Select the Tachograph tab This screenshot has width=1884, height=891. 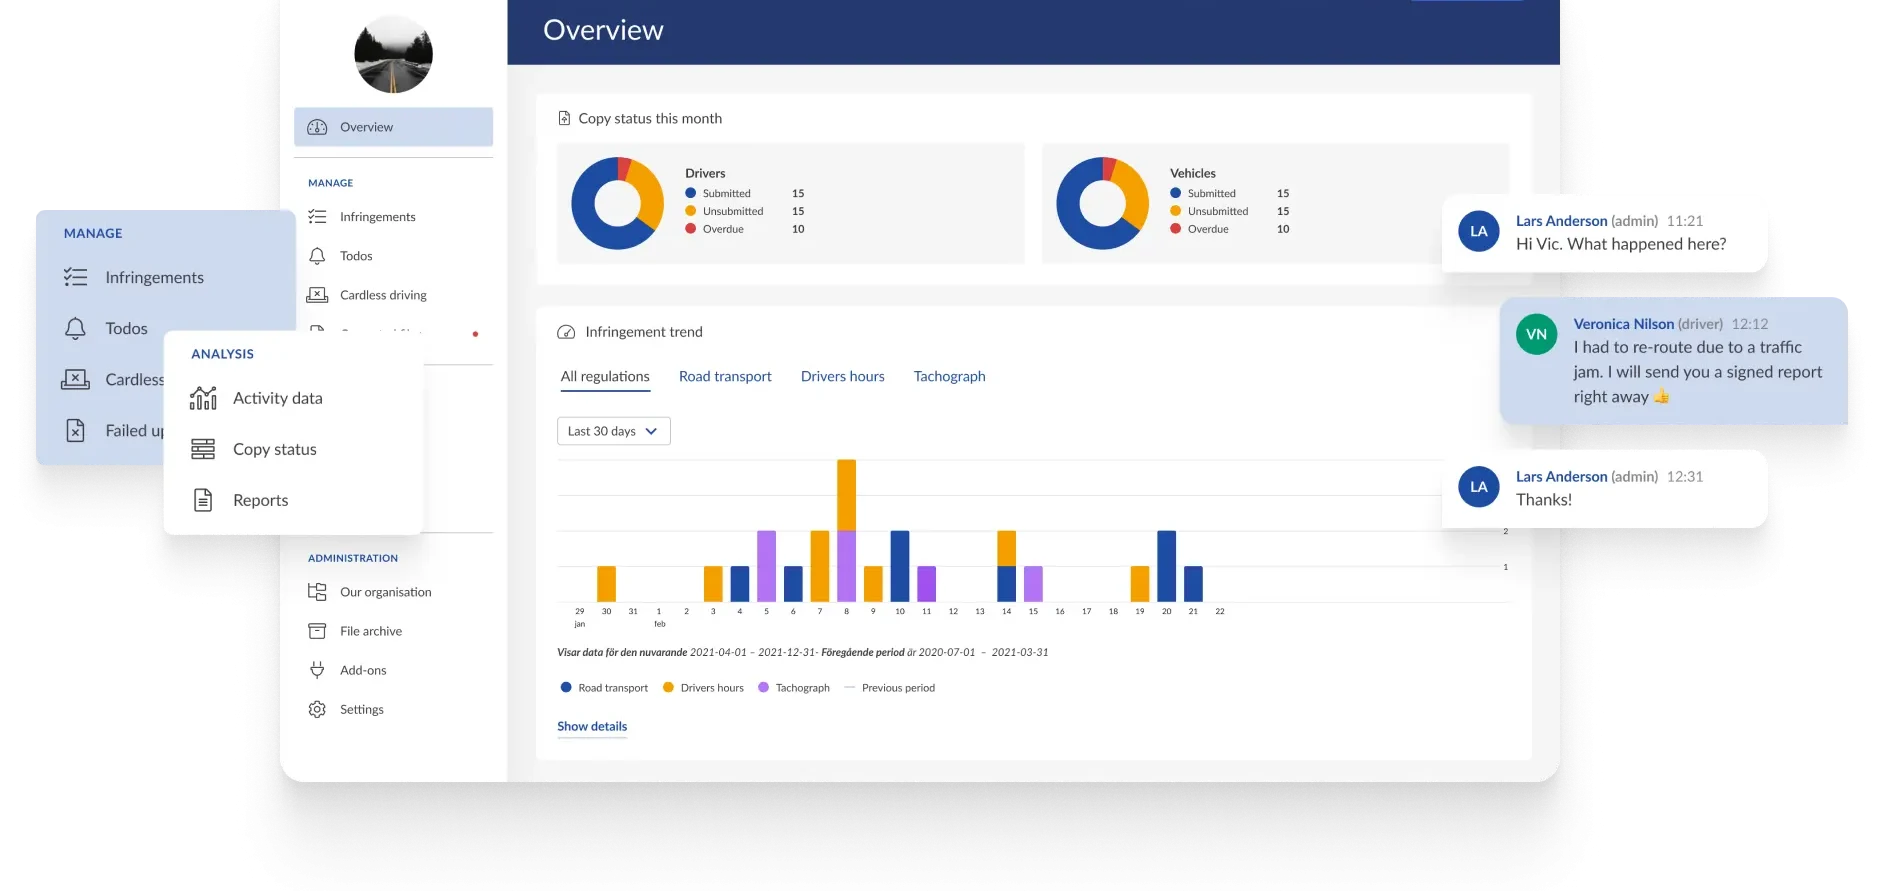(949, 376)
